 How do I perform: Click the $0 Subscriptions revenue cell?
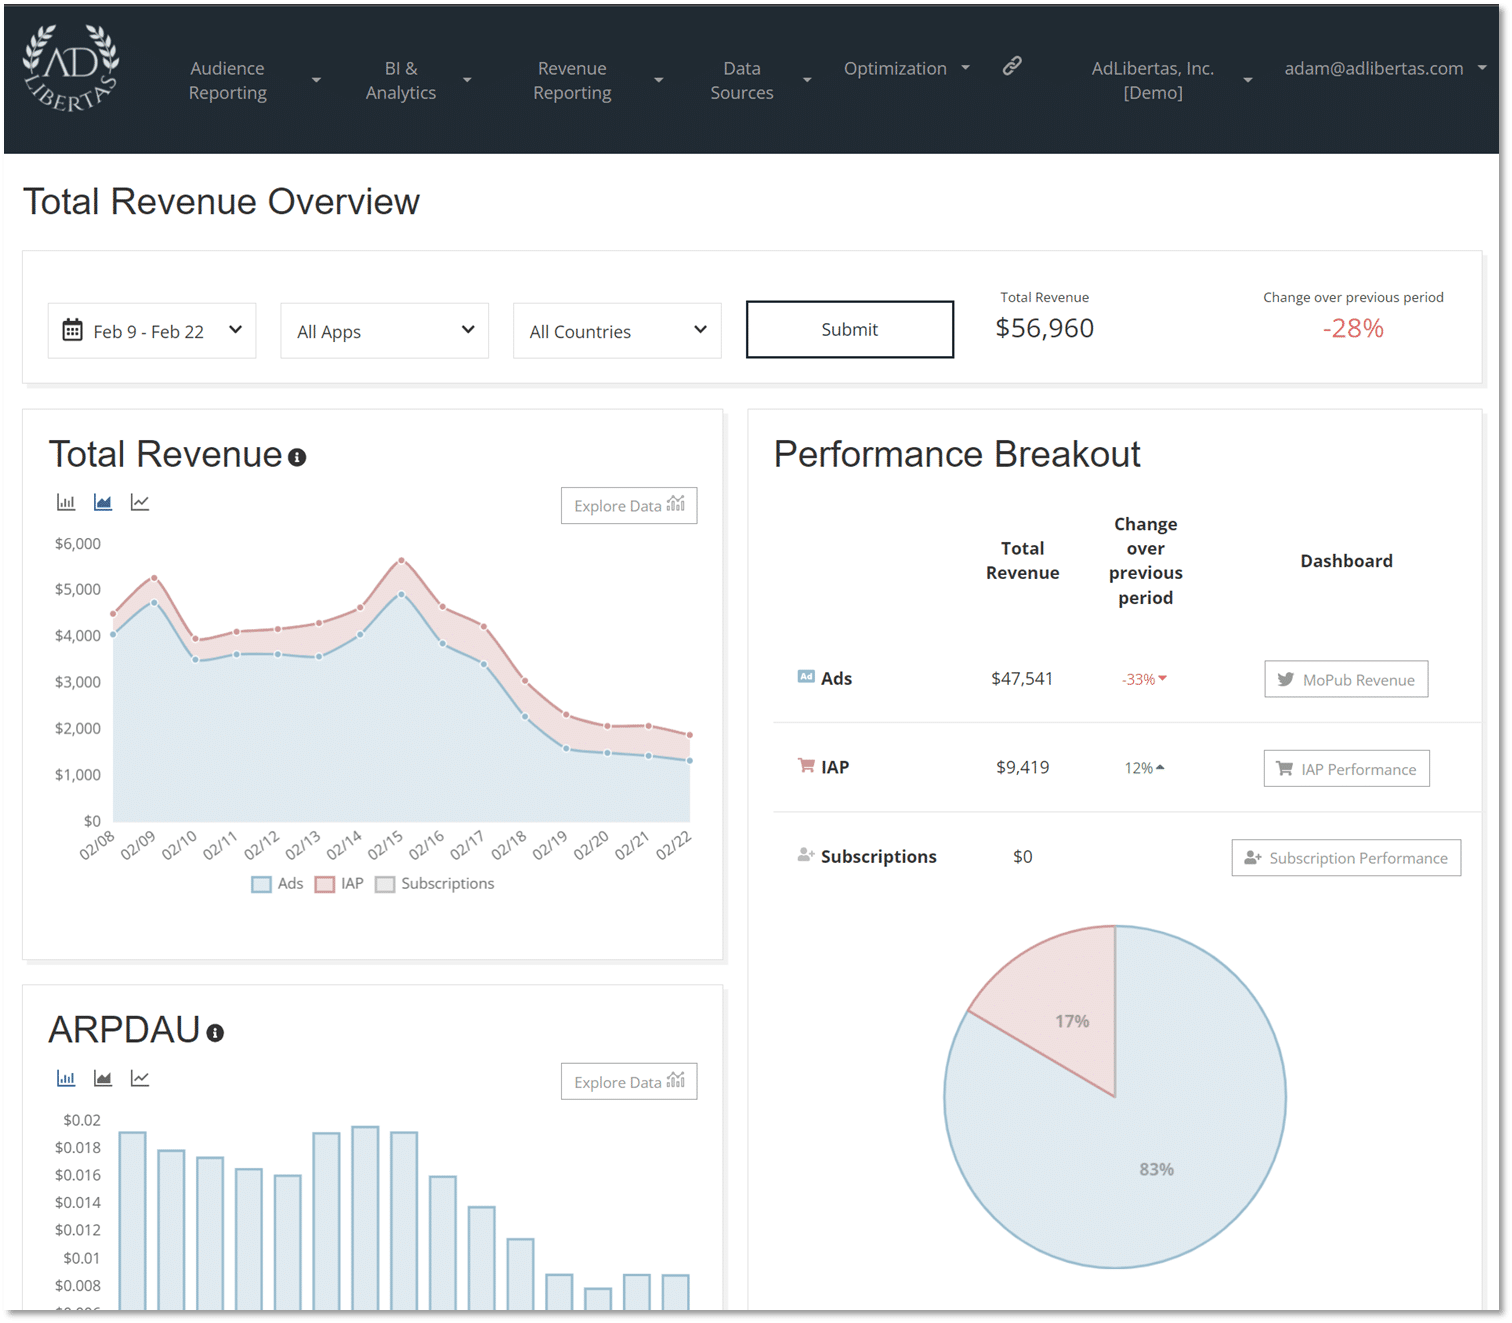click(x=1022, y=856)
